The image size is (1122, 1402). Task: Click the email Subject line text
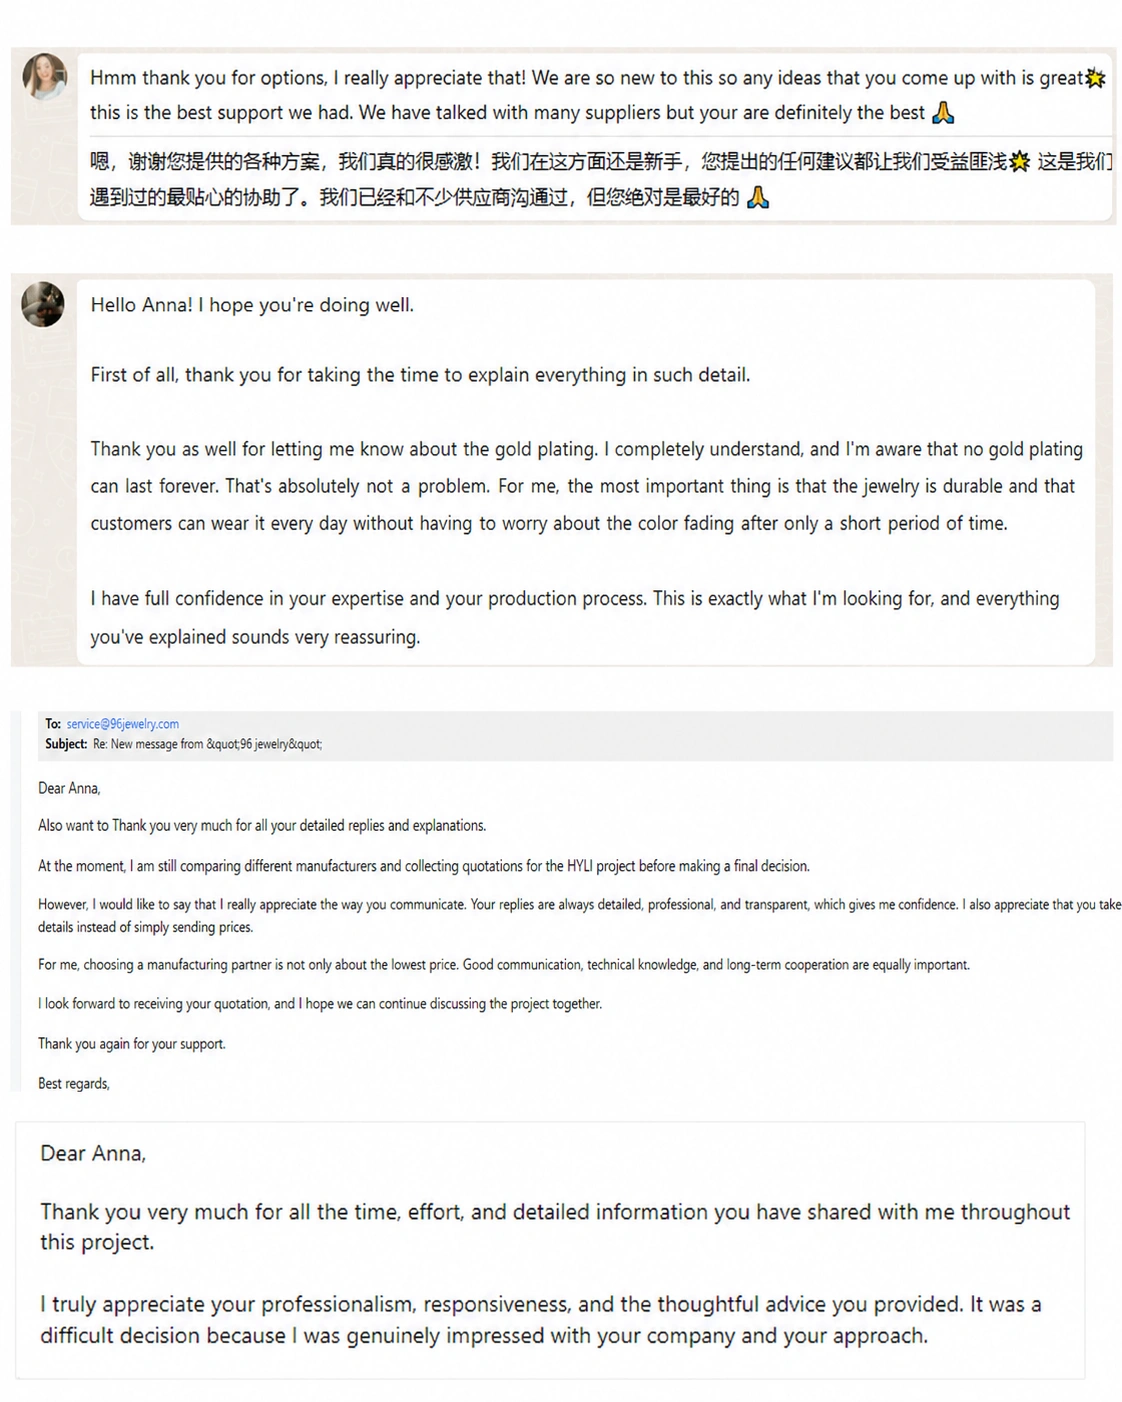[184, 744]
